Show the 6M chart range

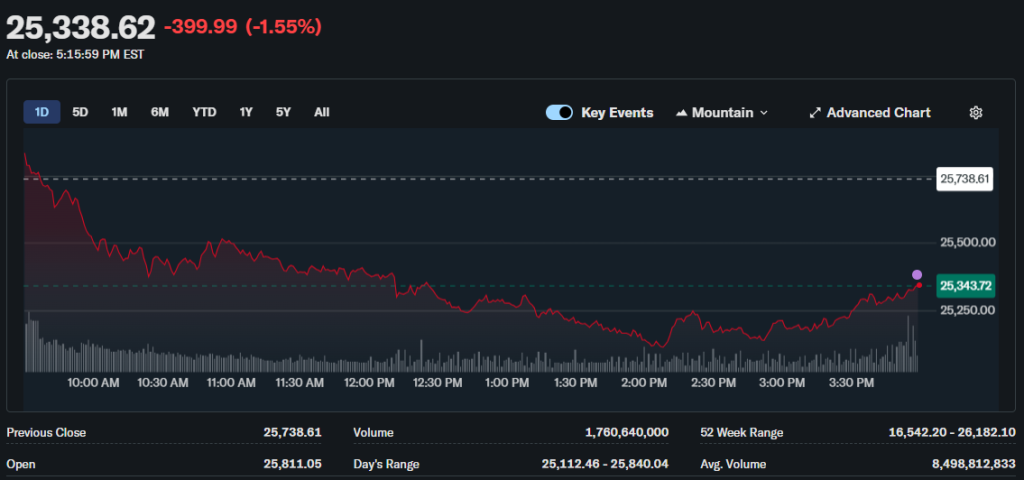(160, 112)
